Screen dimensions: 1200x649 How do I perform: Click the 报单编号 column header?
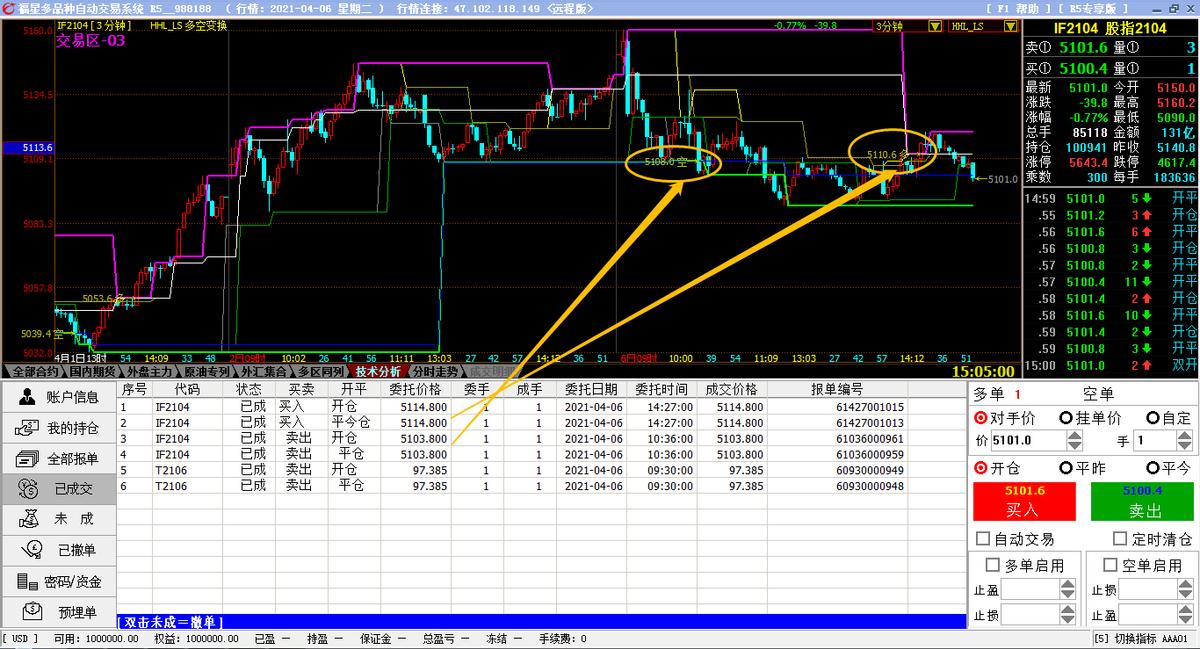point(837,389)
